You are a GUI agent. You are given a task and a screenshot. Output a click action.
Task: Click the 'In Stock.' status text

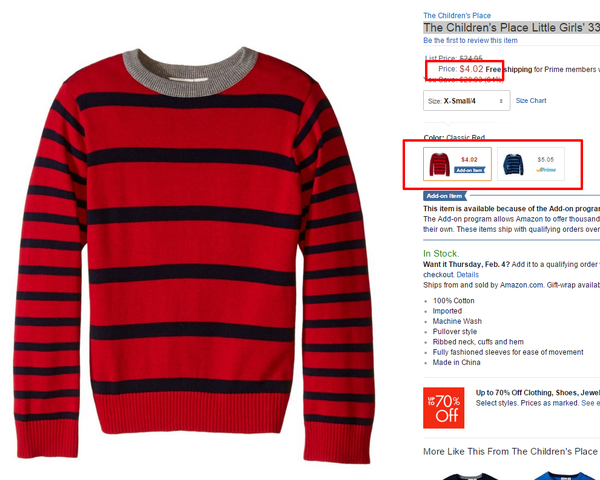(x=441, y=254)
